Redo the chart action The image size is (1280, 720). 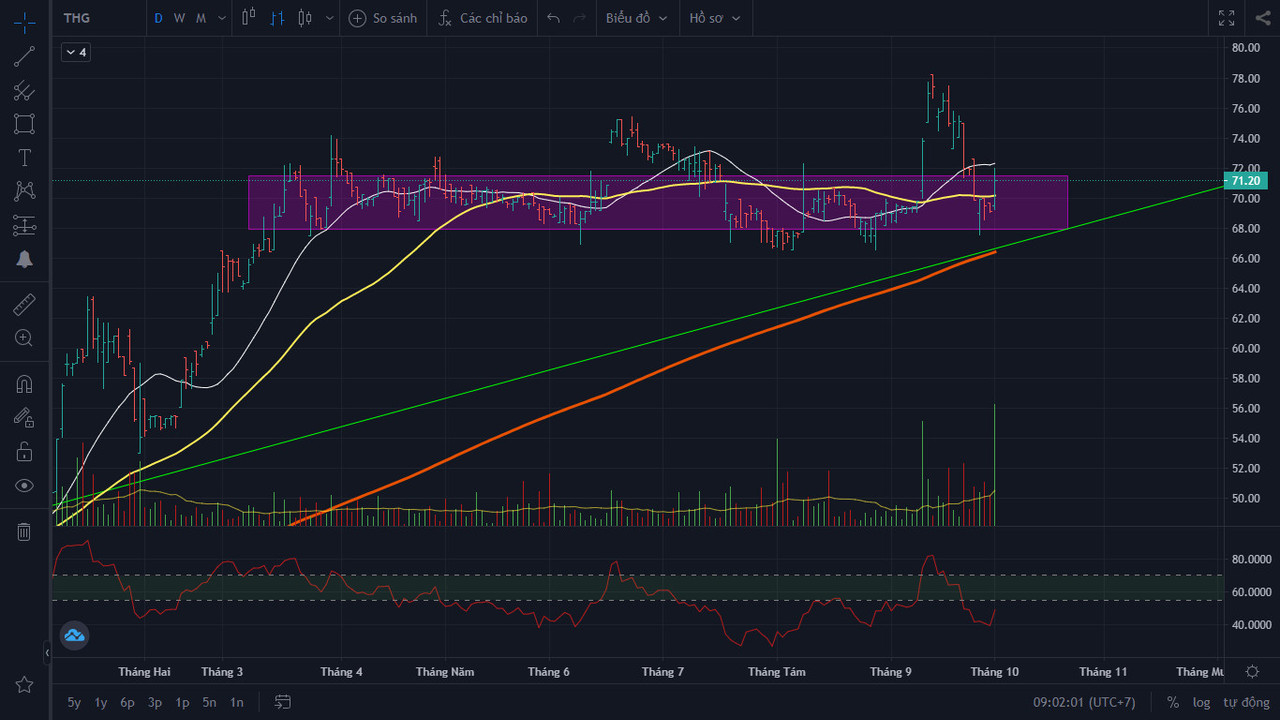click(580, 18)
